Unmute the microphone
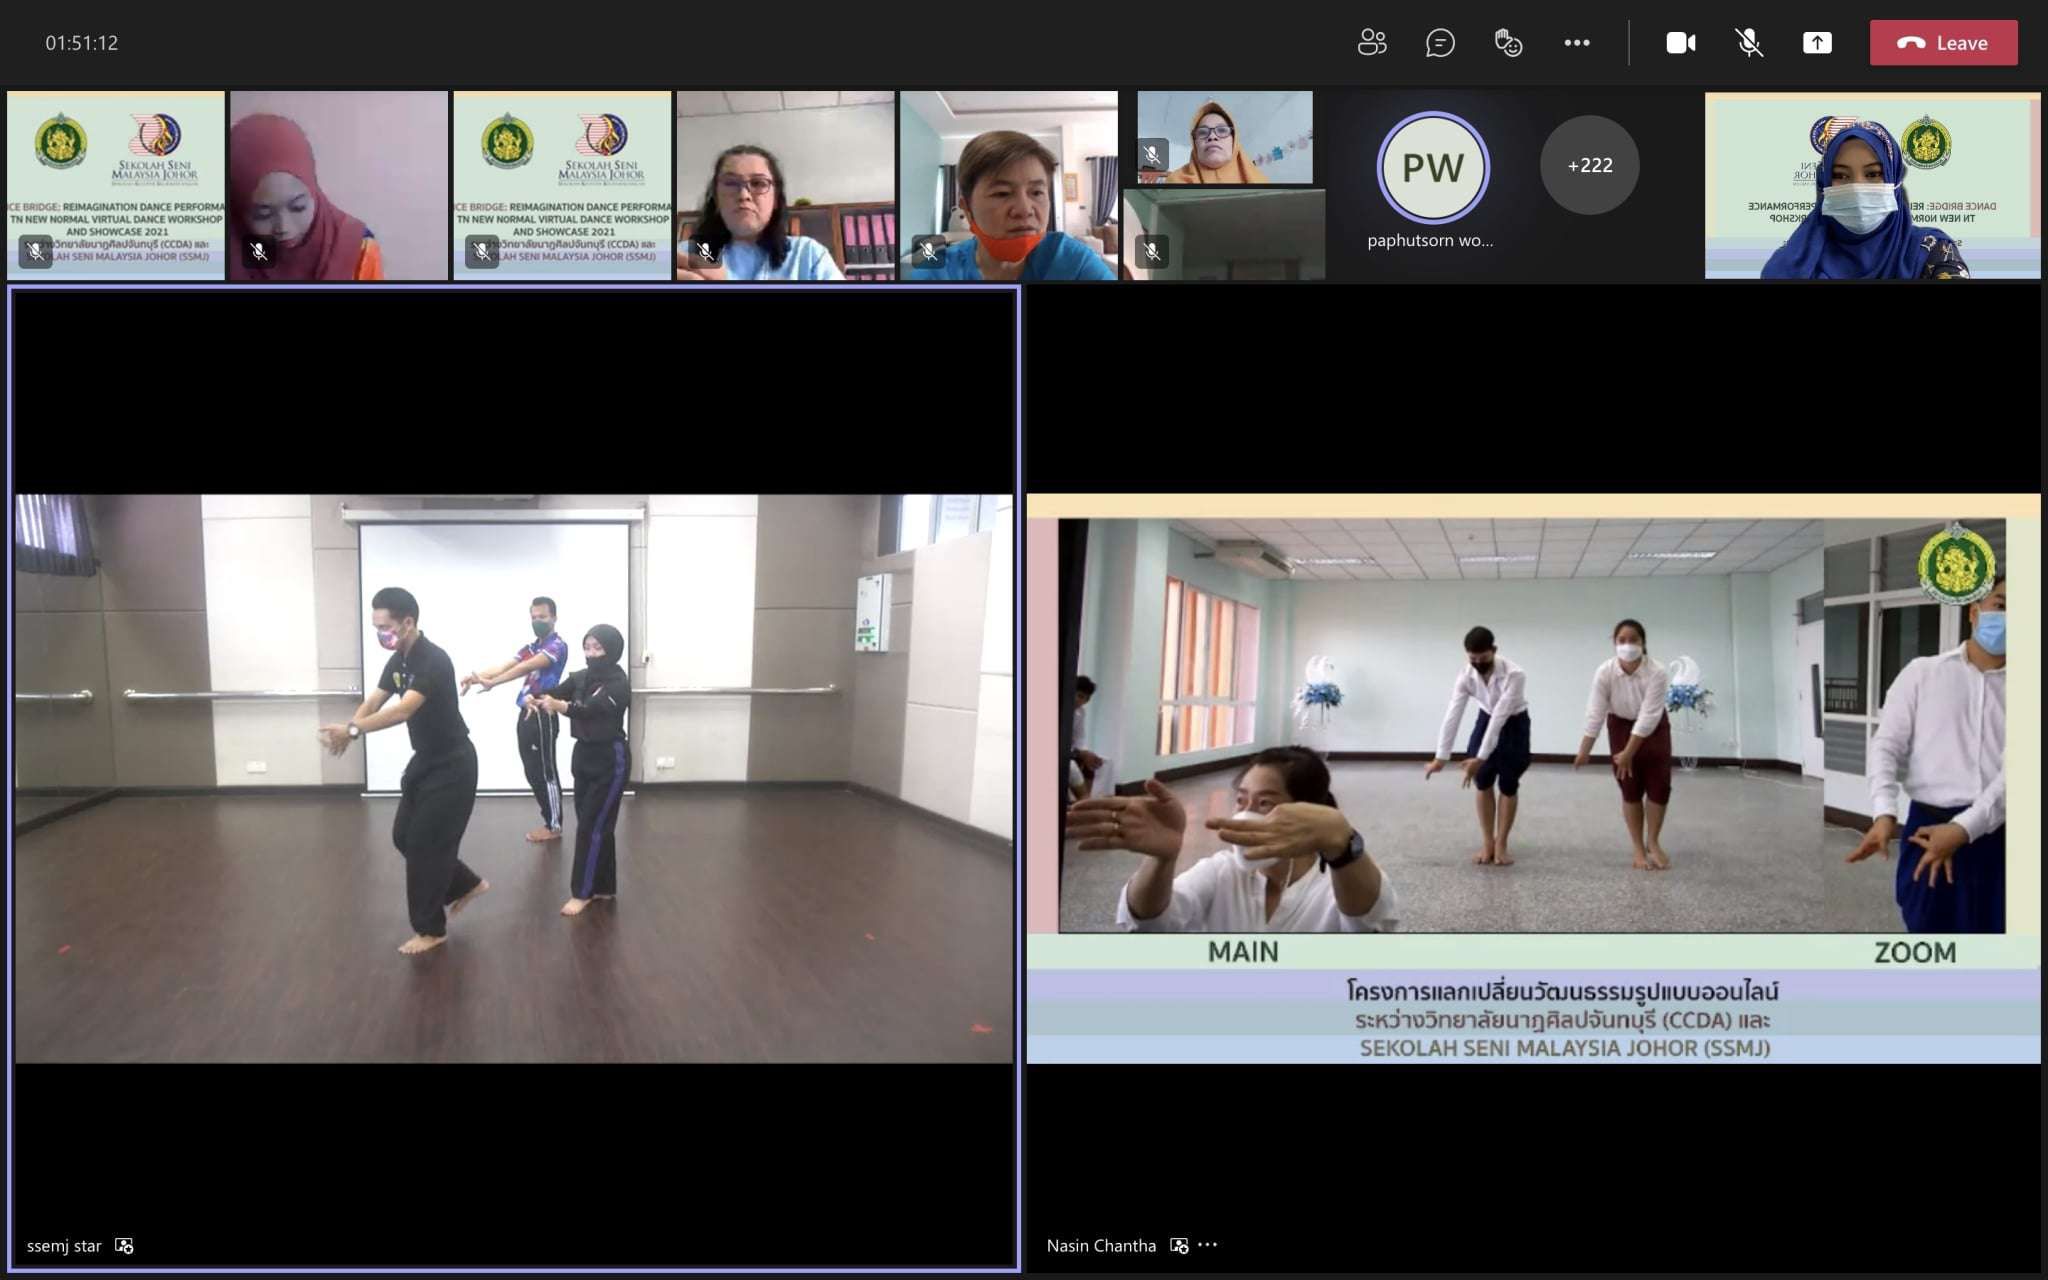The width and height of the screenshot is (2048, 1280). click(1748, 43)
